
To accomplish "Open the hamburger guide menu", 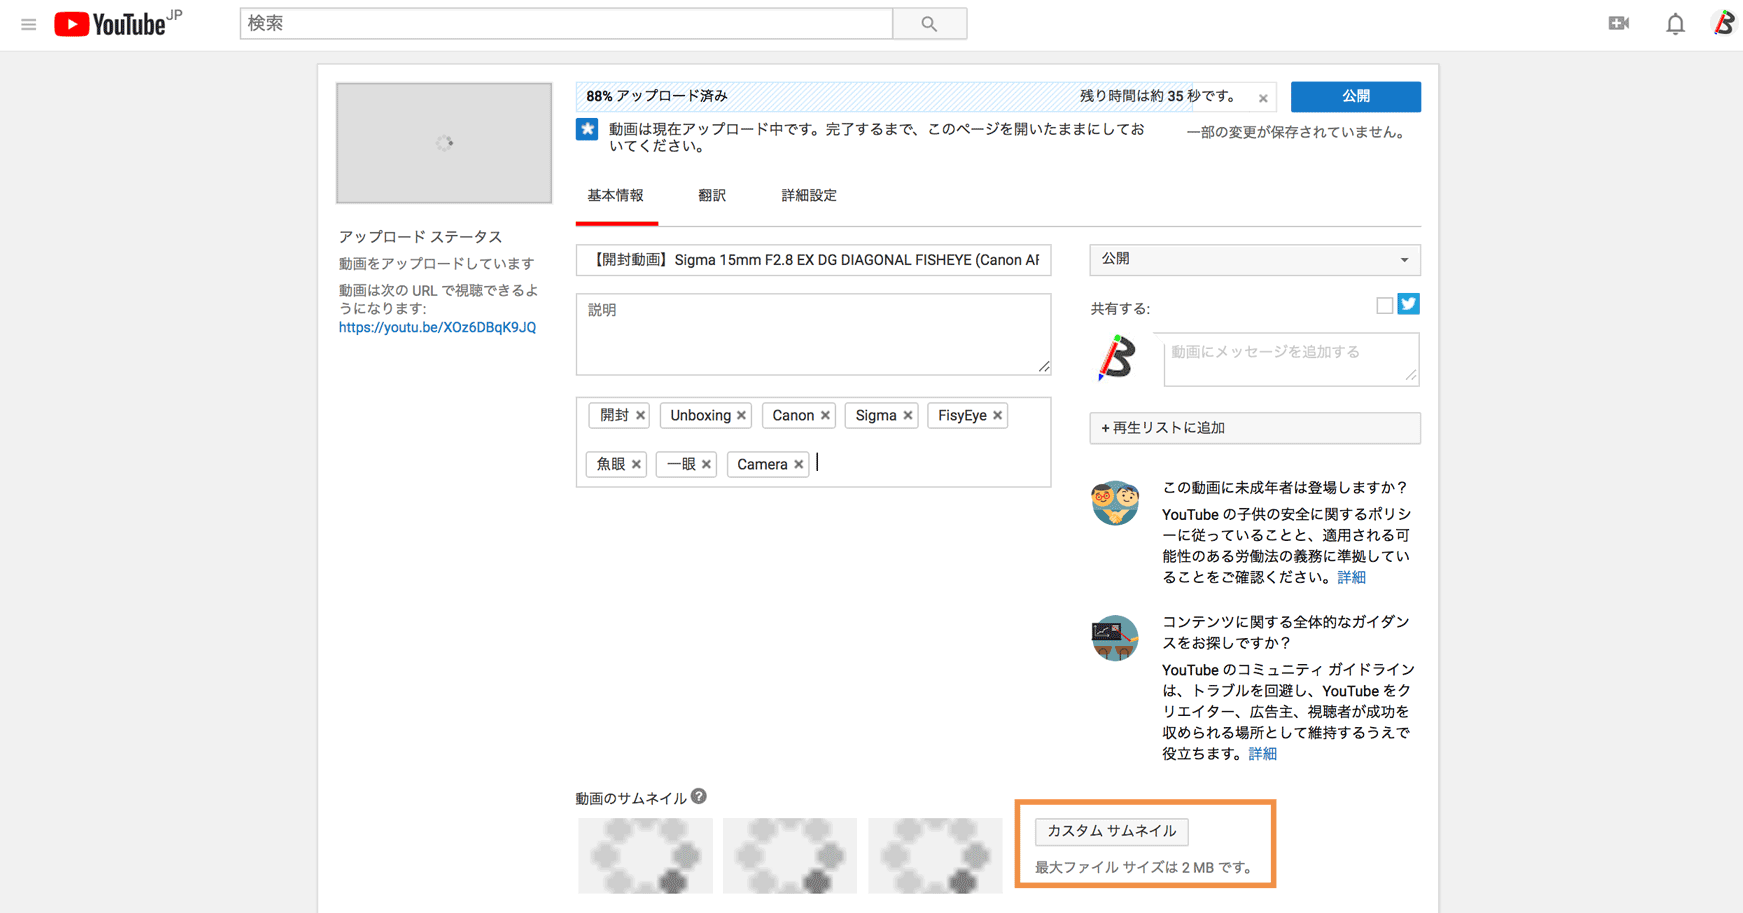I will point(28,24).
